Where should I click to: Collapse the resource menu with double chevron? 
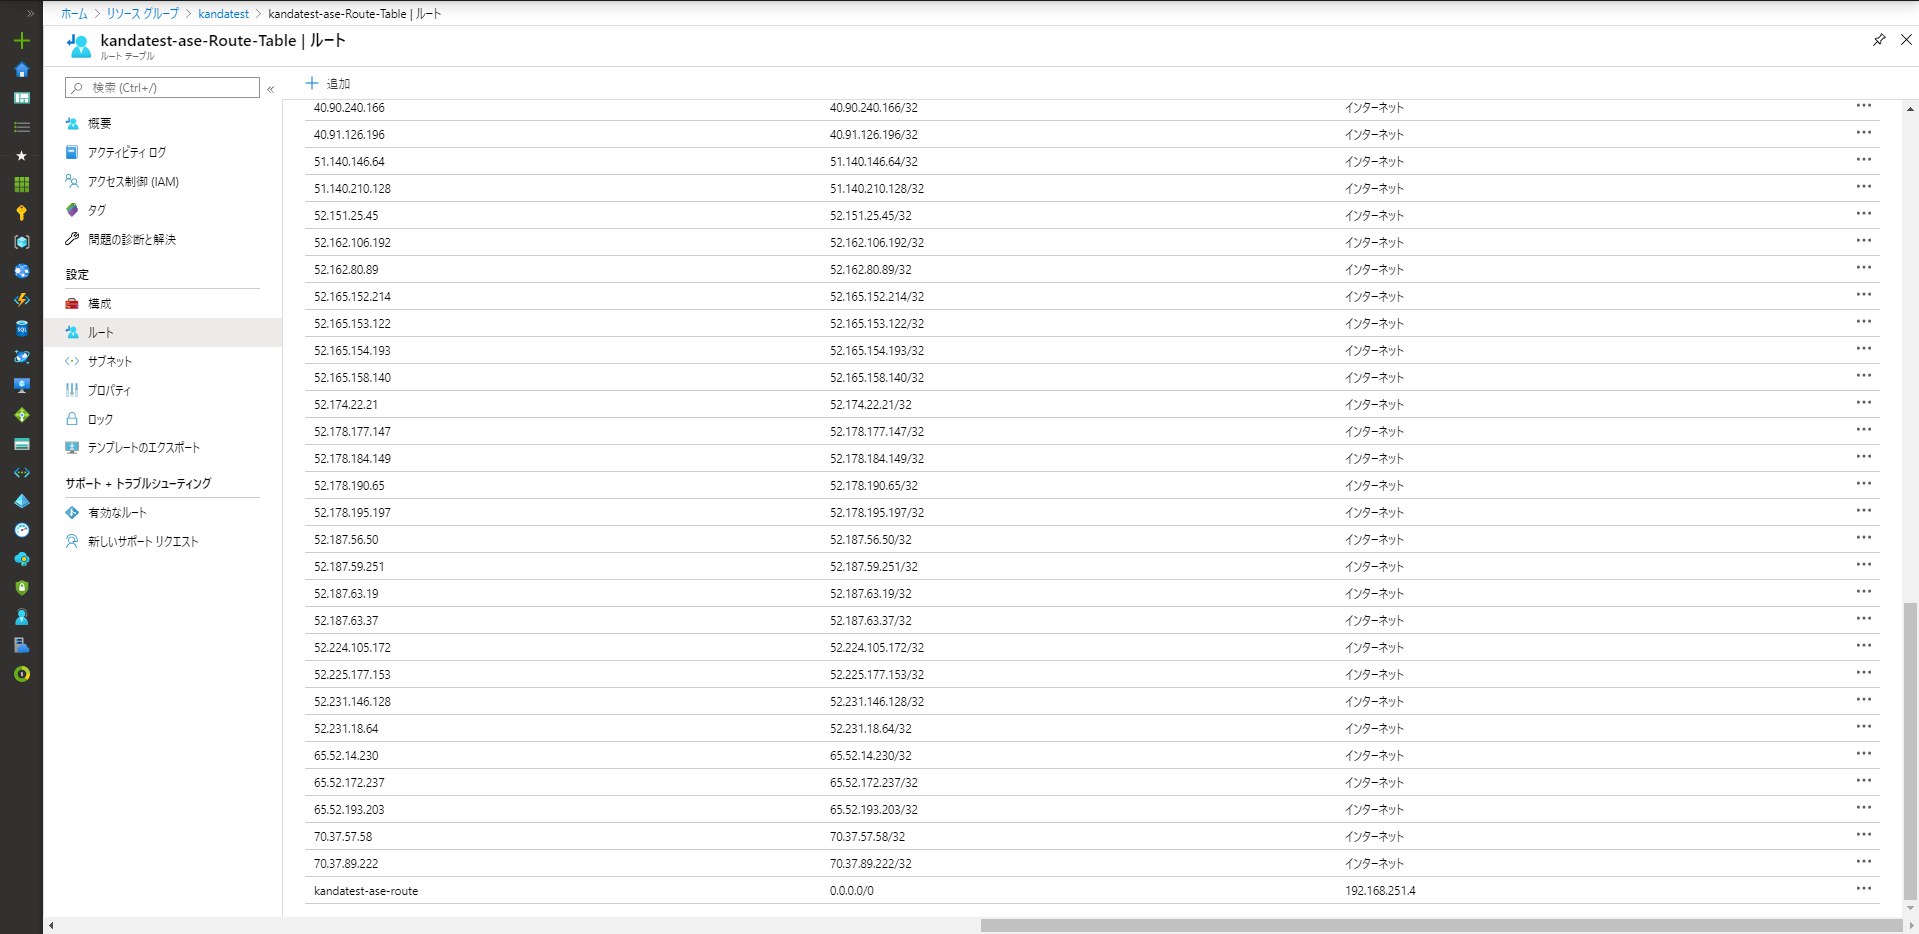click(x=271, y=89)
